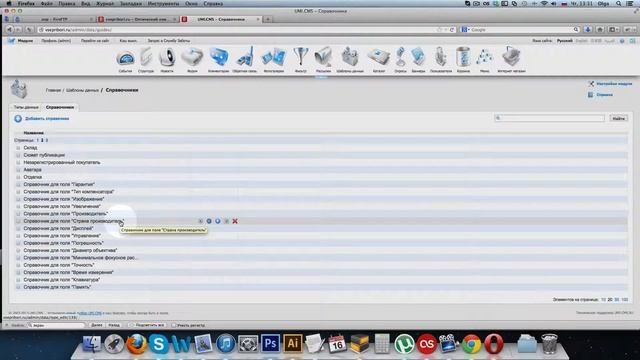The image size is (640, 360).
Task: Launch Illustrator from the Dock
Action: pos(292,344)
